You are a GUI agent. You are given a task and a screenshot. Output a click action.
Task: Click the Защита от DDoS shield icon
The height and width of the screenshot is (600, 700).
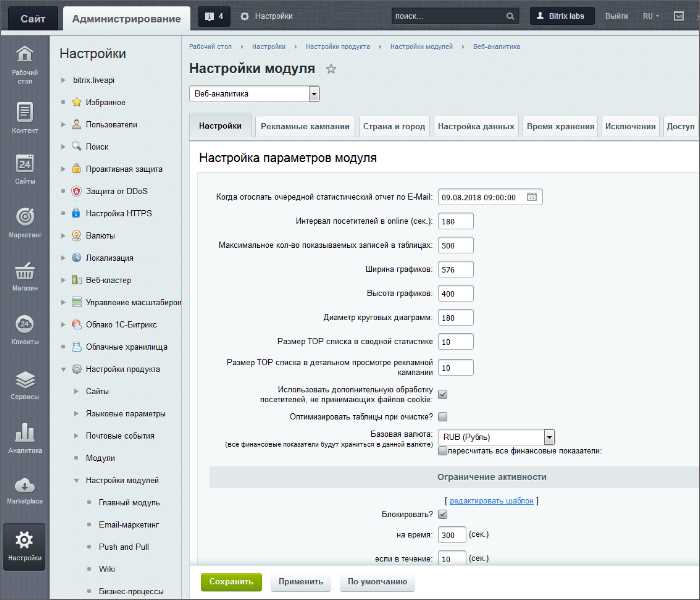coord(77,191)
